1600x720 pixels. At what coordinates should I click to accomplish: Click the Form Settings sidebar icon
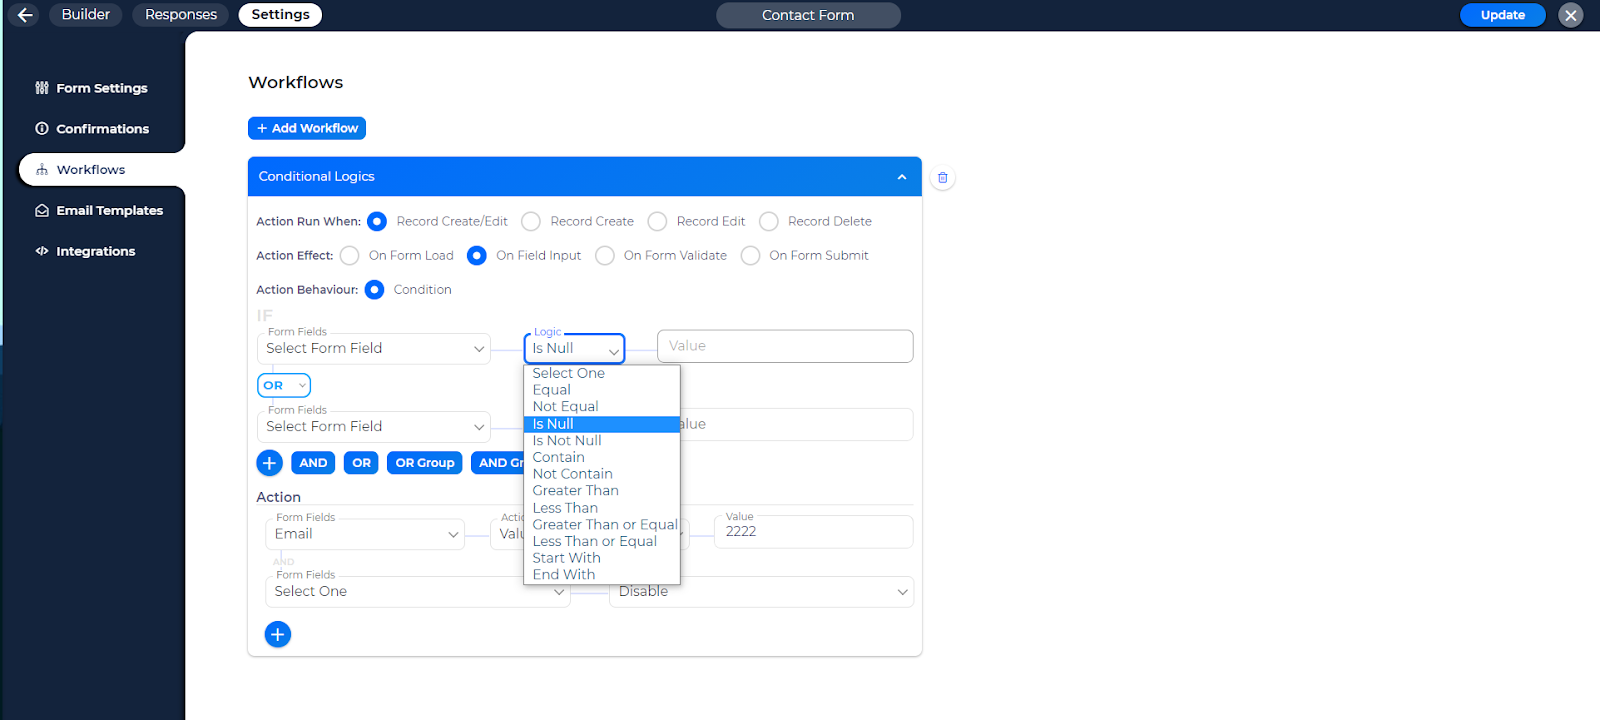42,88
